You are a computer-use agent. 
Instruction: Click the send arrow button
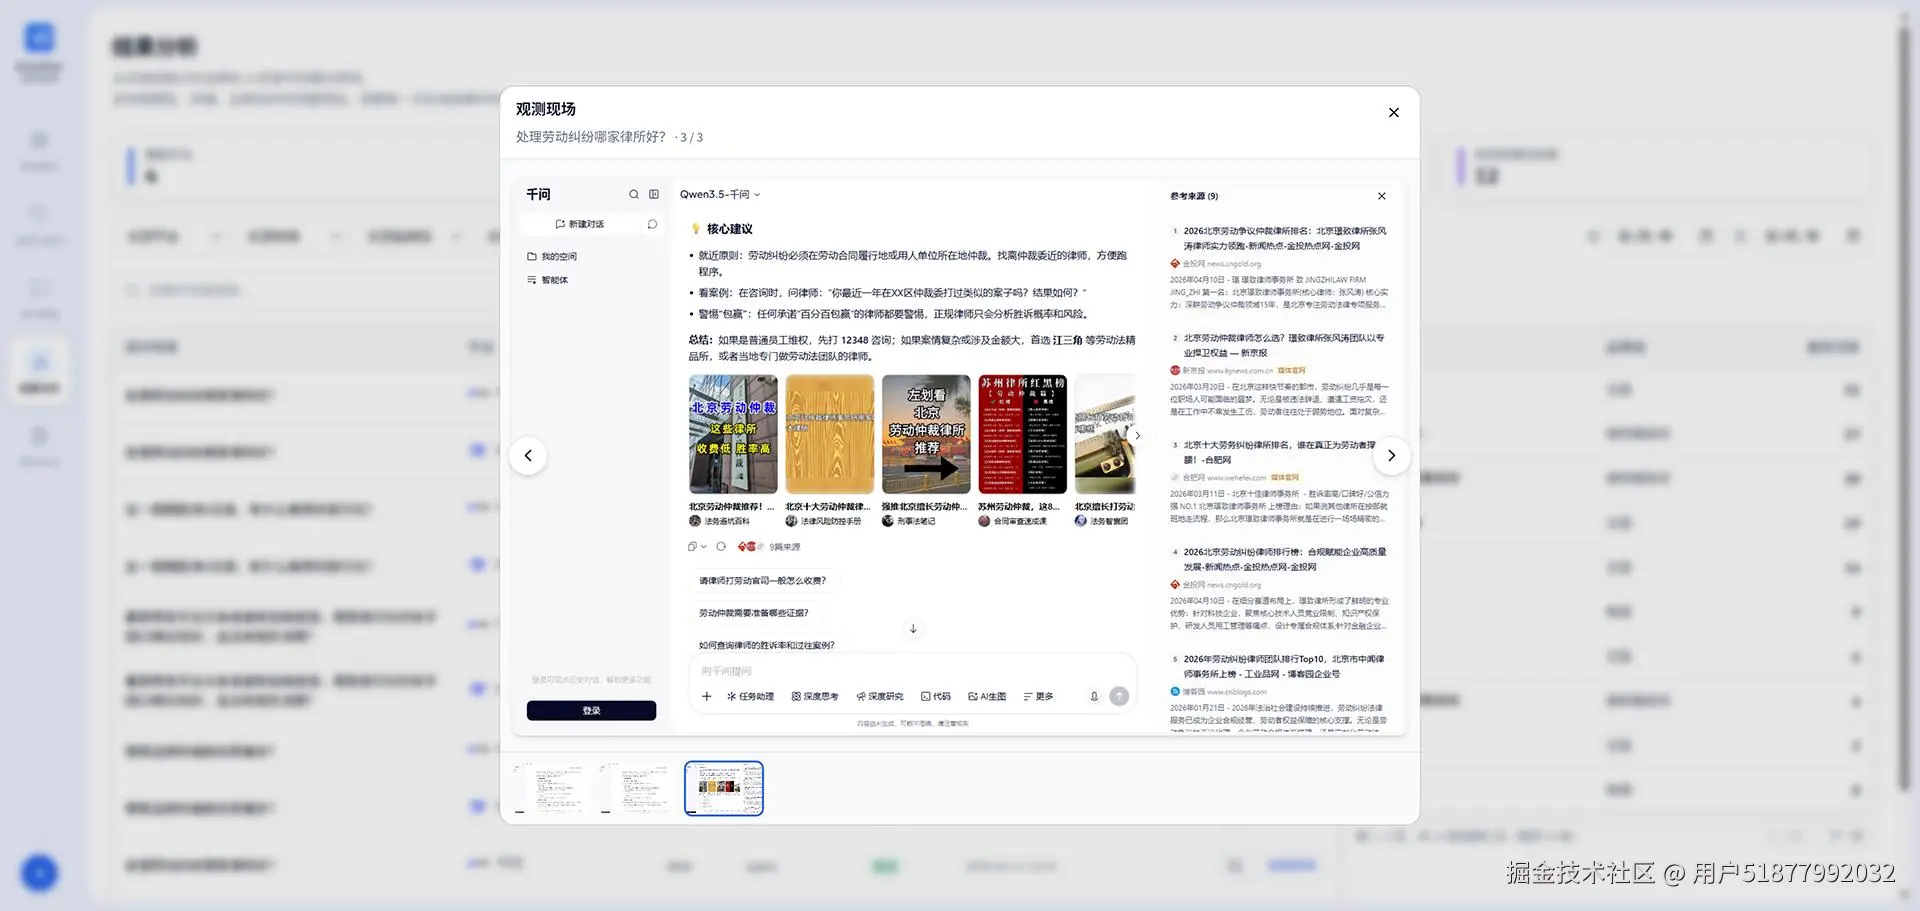point(1119,696)
